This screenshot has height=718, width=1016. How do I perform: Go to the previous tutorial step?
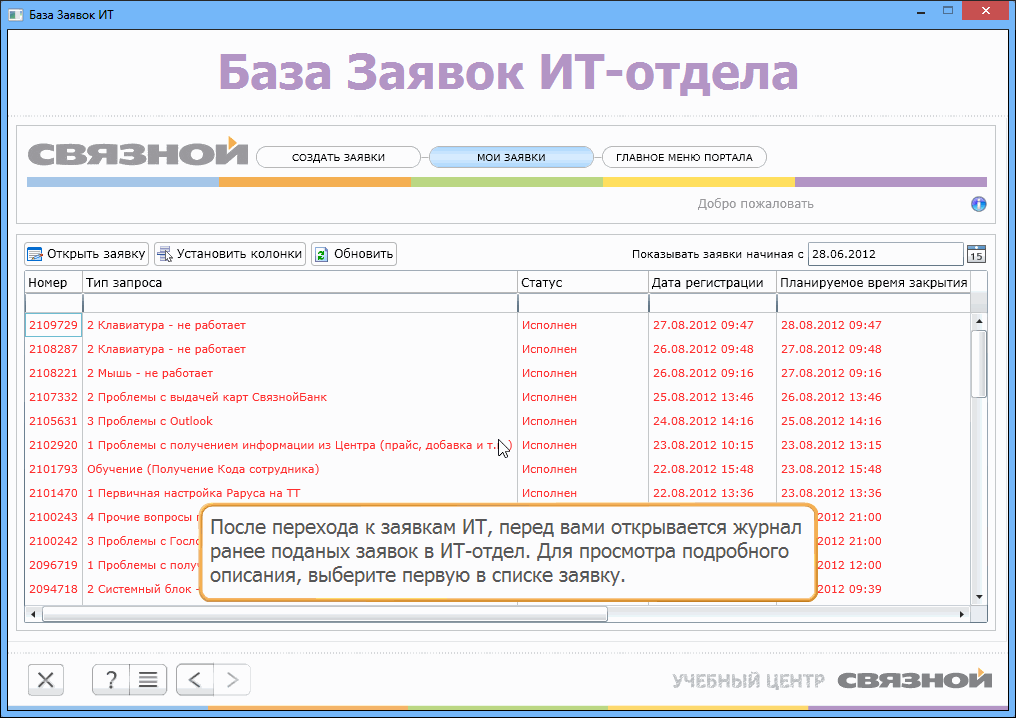pos(195,680)
